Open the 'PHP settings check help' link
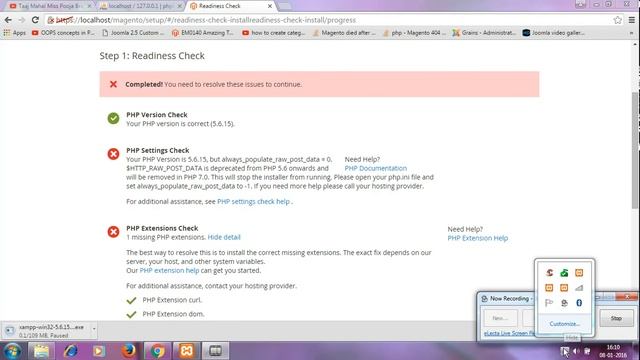Screen dimensions: 640x360 [253, 202]
